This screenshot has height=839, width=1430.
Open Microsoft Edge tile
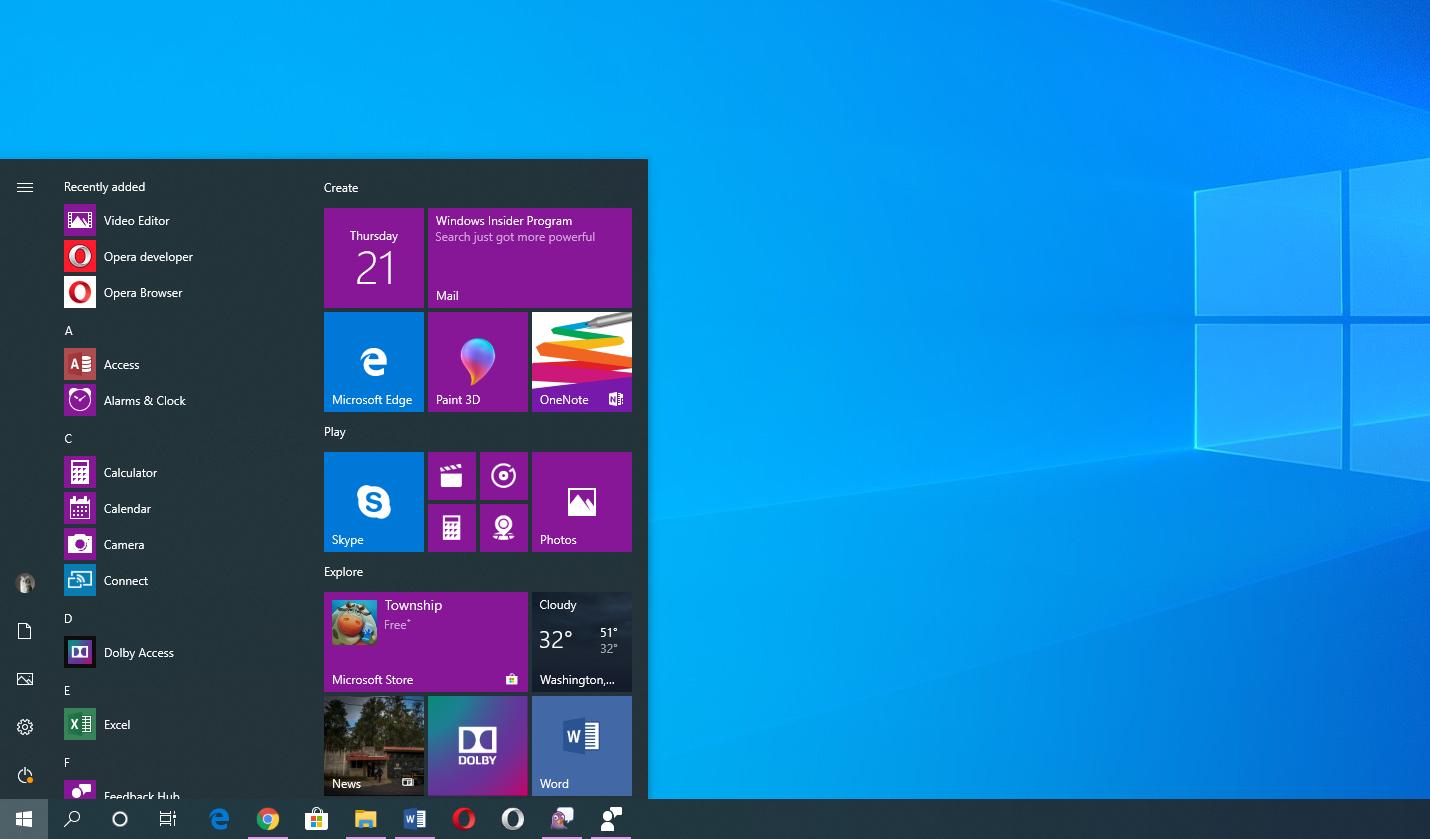[x=373, y=361]
